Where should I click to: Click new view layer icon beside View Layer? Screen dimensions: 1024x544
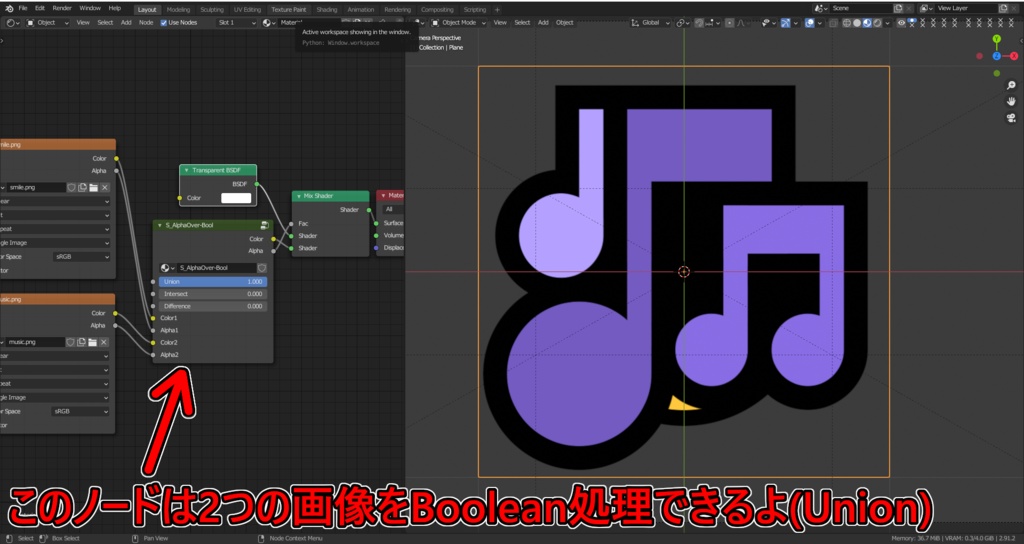pyautogui.click(x=1003, y=8)
